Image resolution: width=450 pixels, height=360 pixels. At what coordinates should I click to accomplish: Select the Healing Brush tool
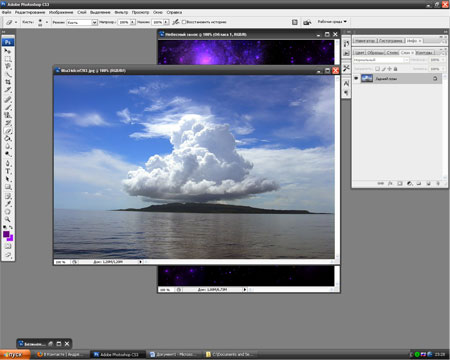pos(8,99)
